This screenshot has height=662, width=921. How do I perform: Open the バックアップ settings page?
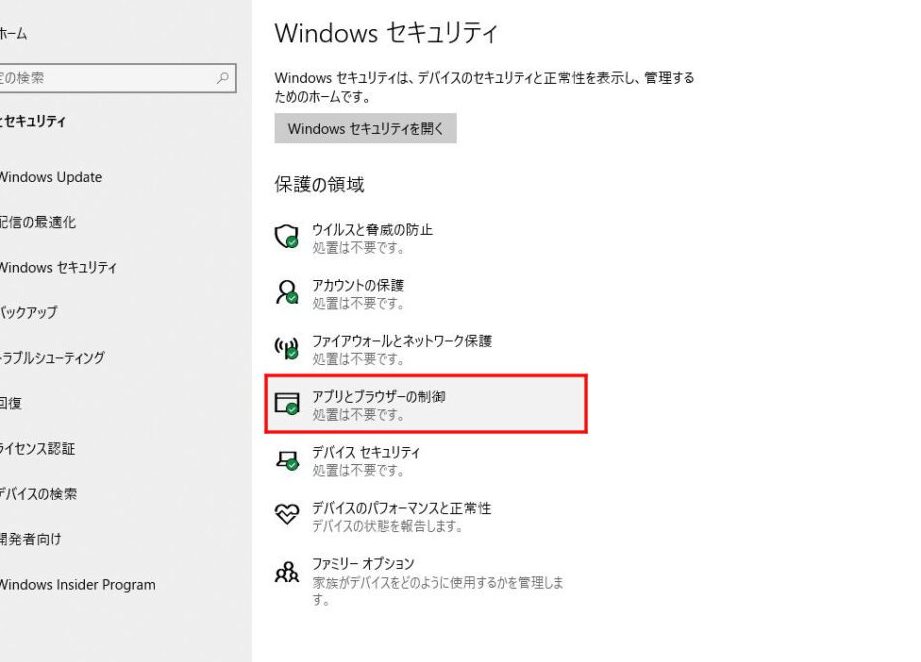tap(30, 312)
